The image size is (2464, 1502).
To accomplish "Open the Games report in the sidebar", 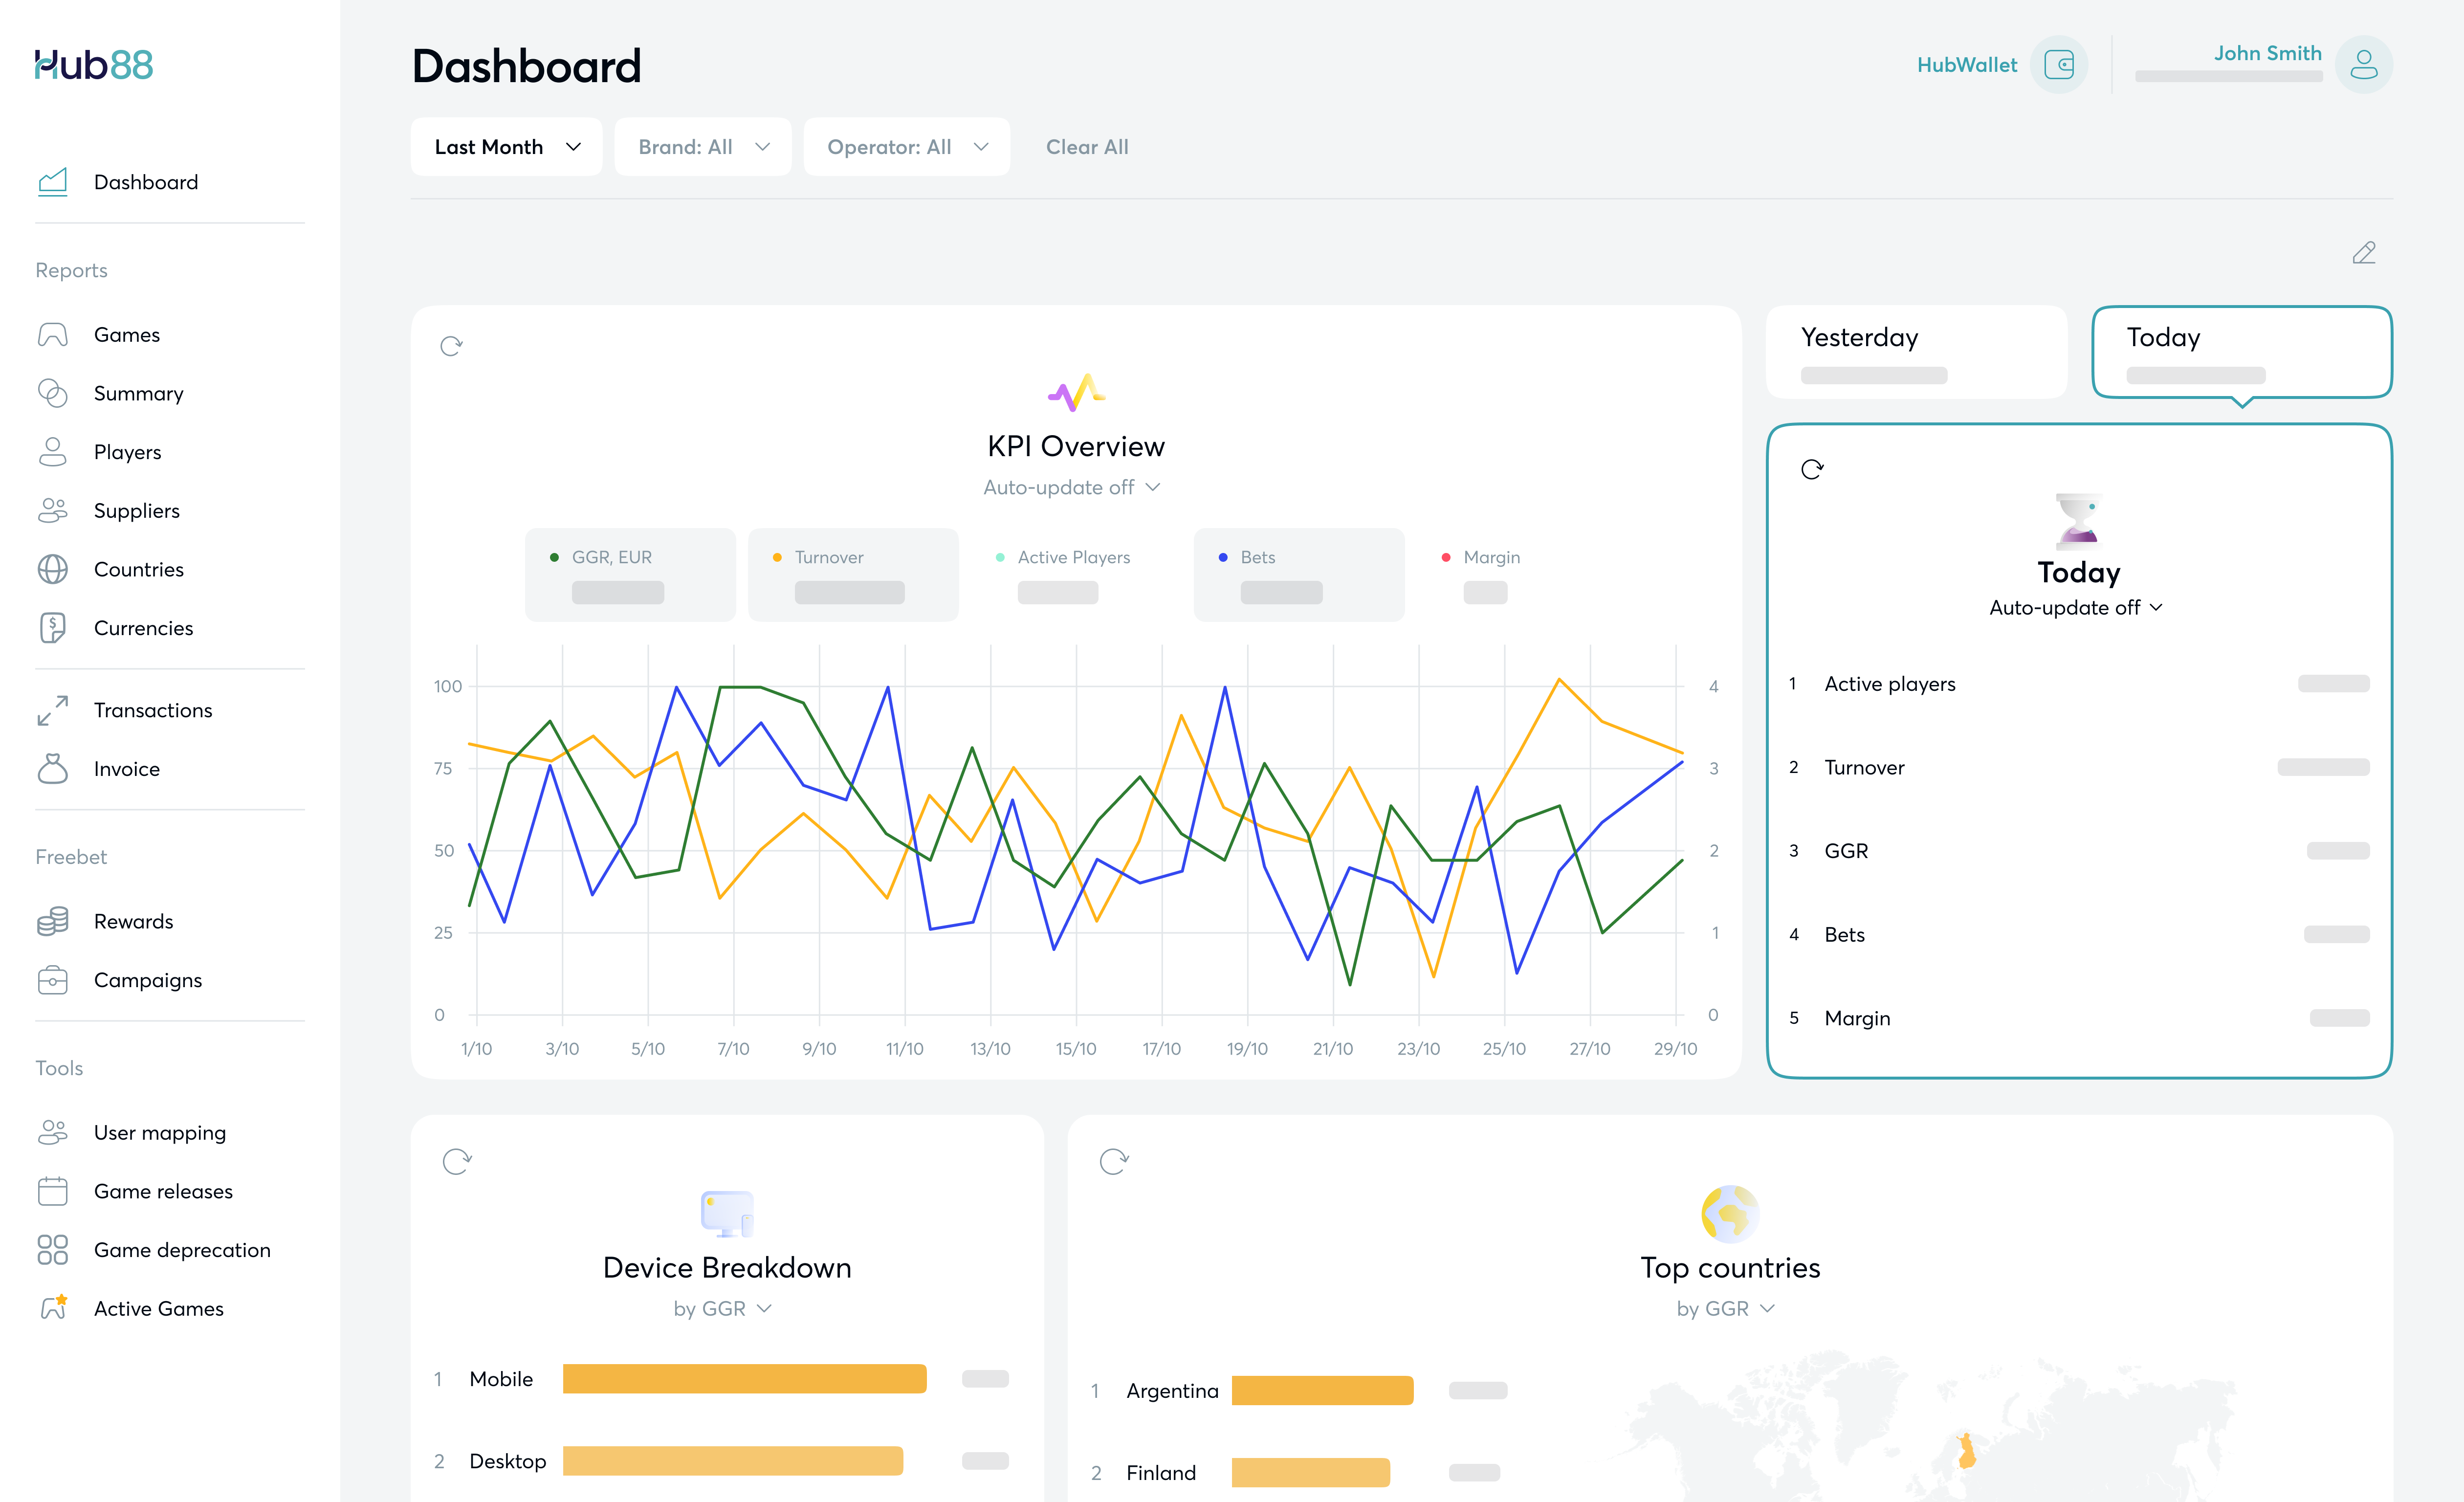I will pyautogui.click(x=127, y=335).
